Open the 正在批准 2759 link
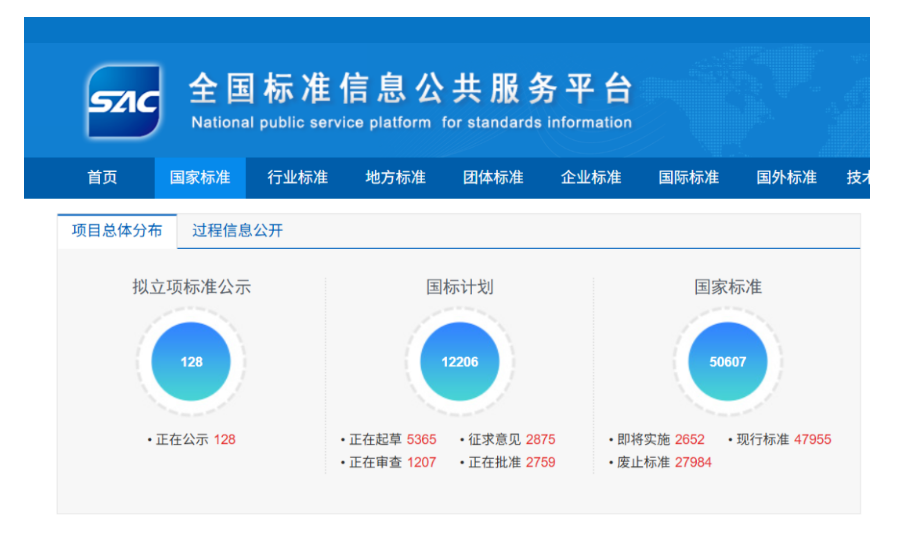 (x=508, y=462)
